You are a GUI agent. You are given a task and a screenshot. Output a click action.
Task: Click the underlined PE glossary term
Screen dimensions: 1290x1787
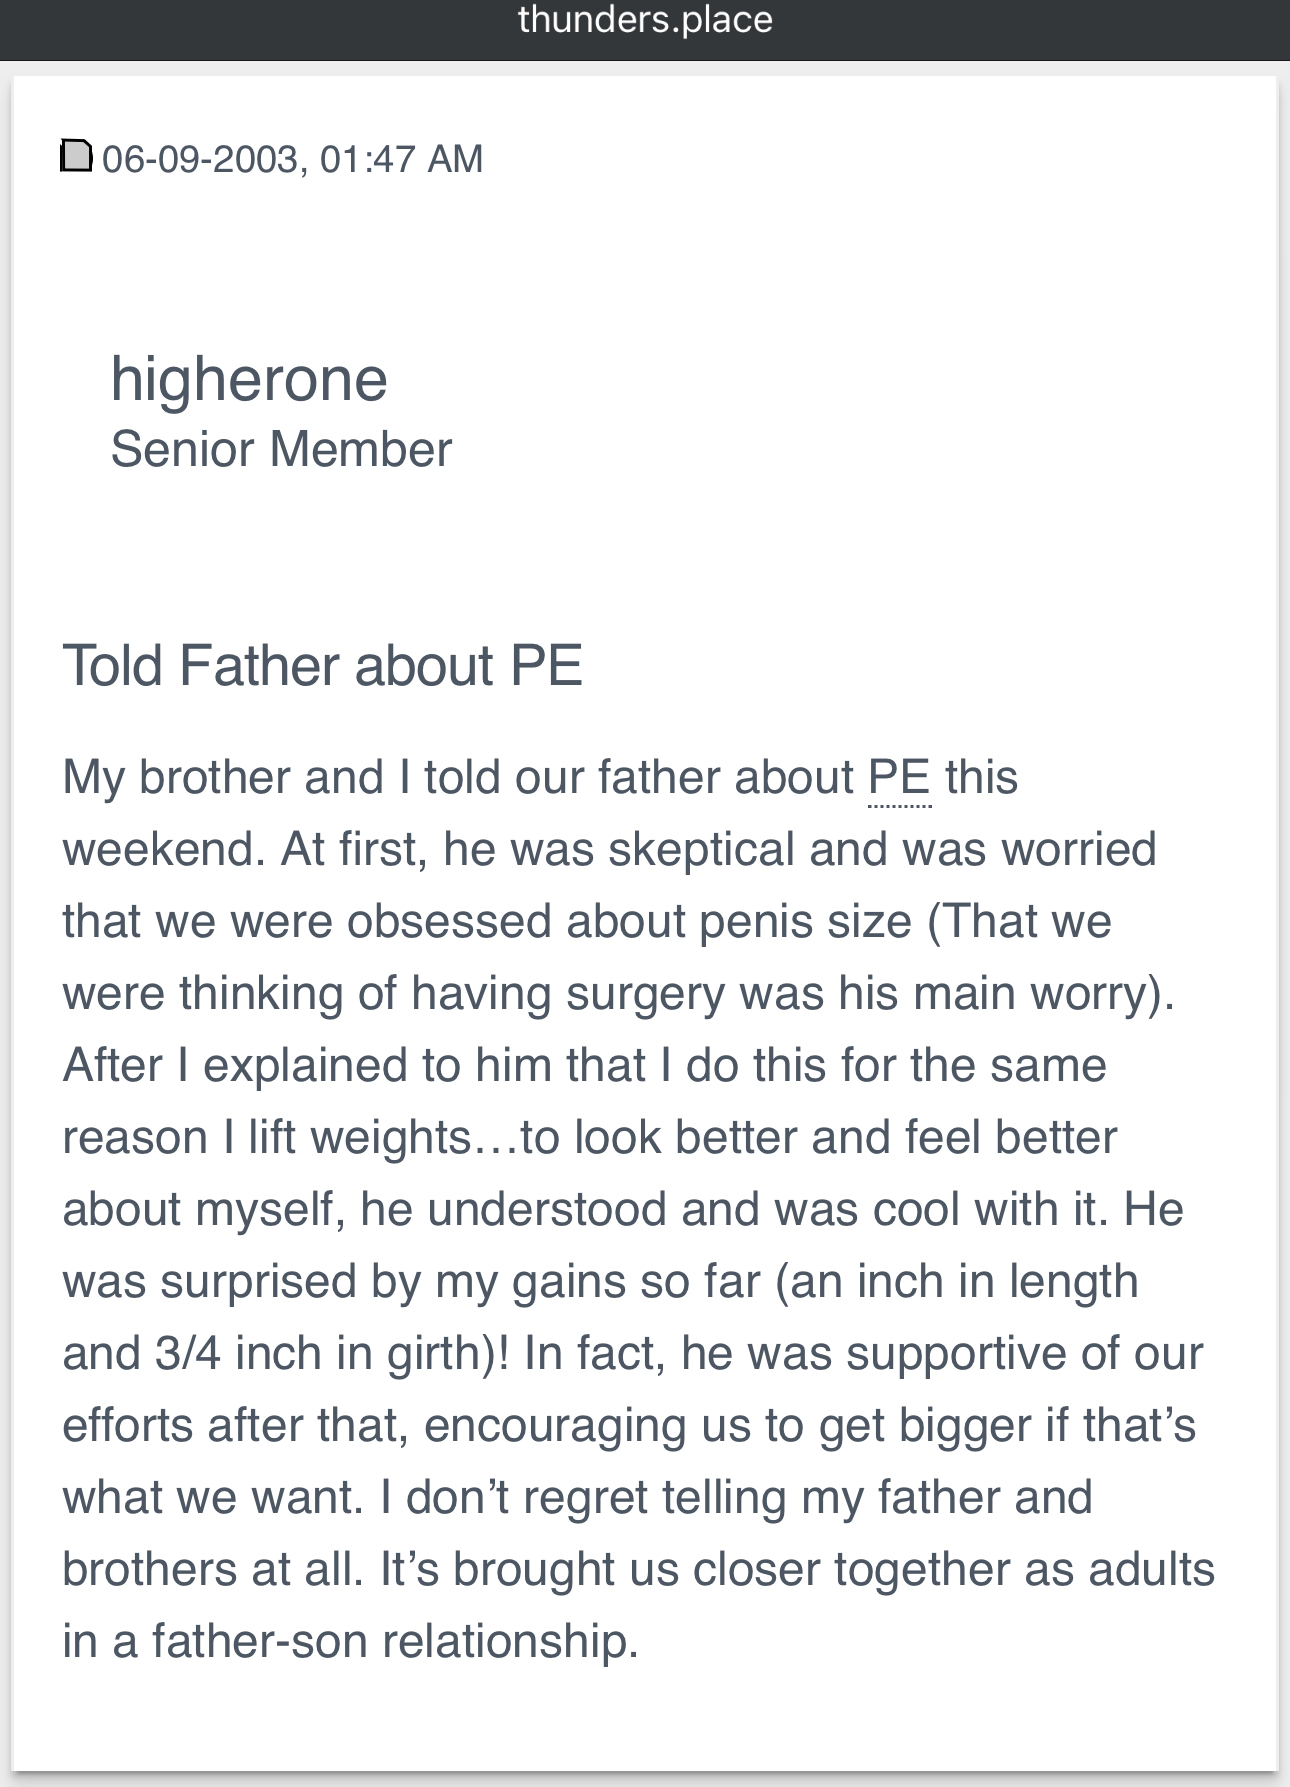pos(899,778)
